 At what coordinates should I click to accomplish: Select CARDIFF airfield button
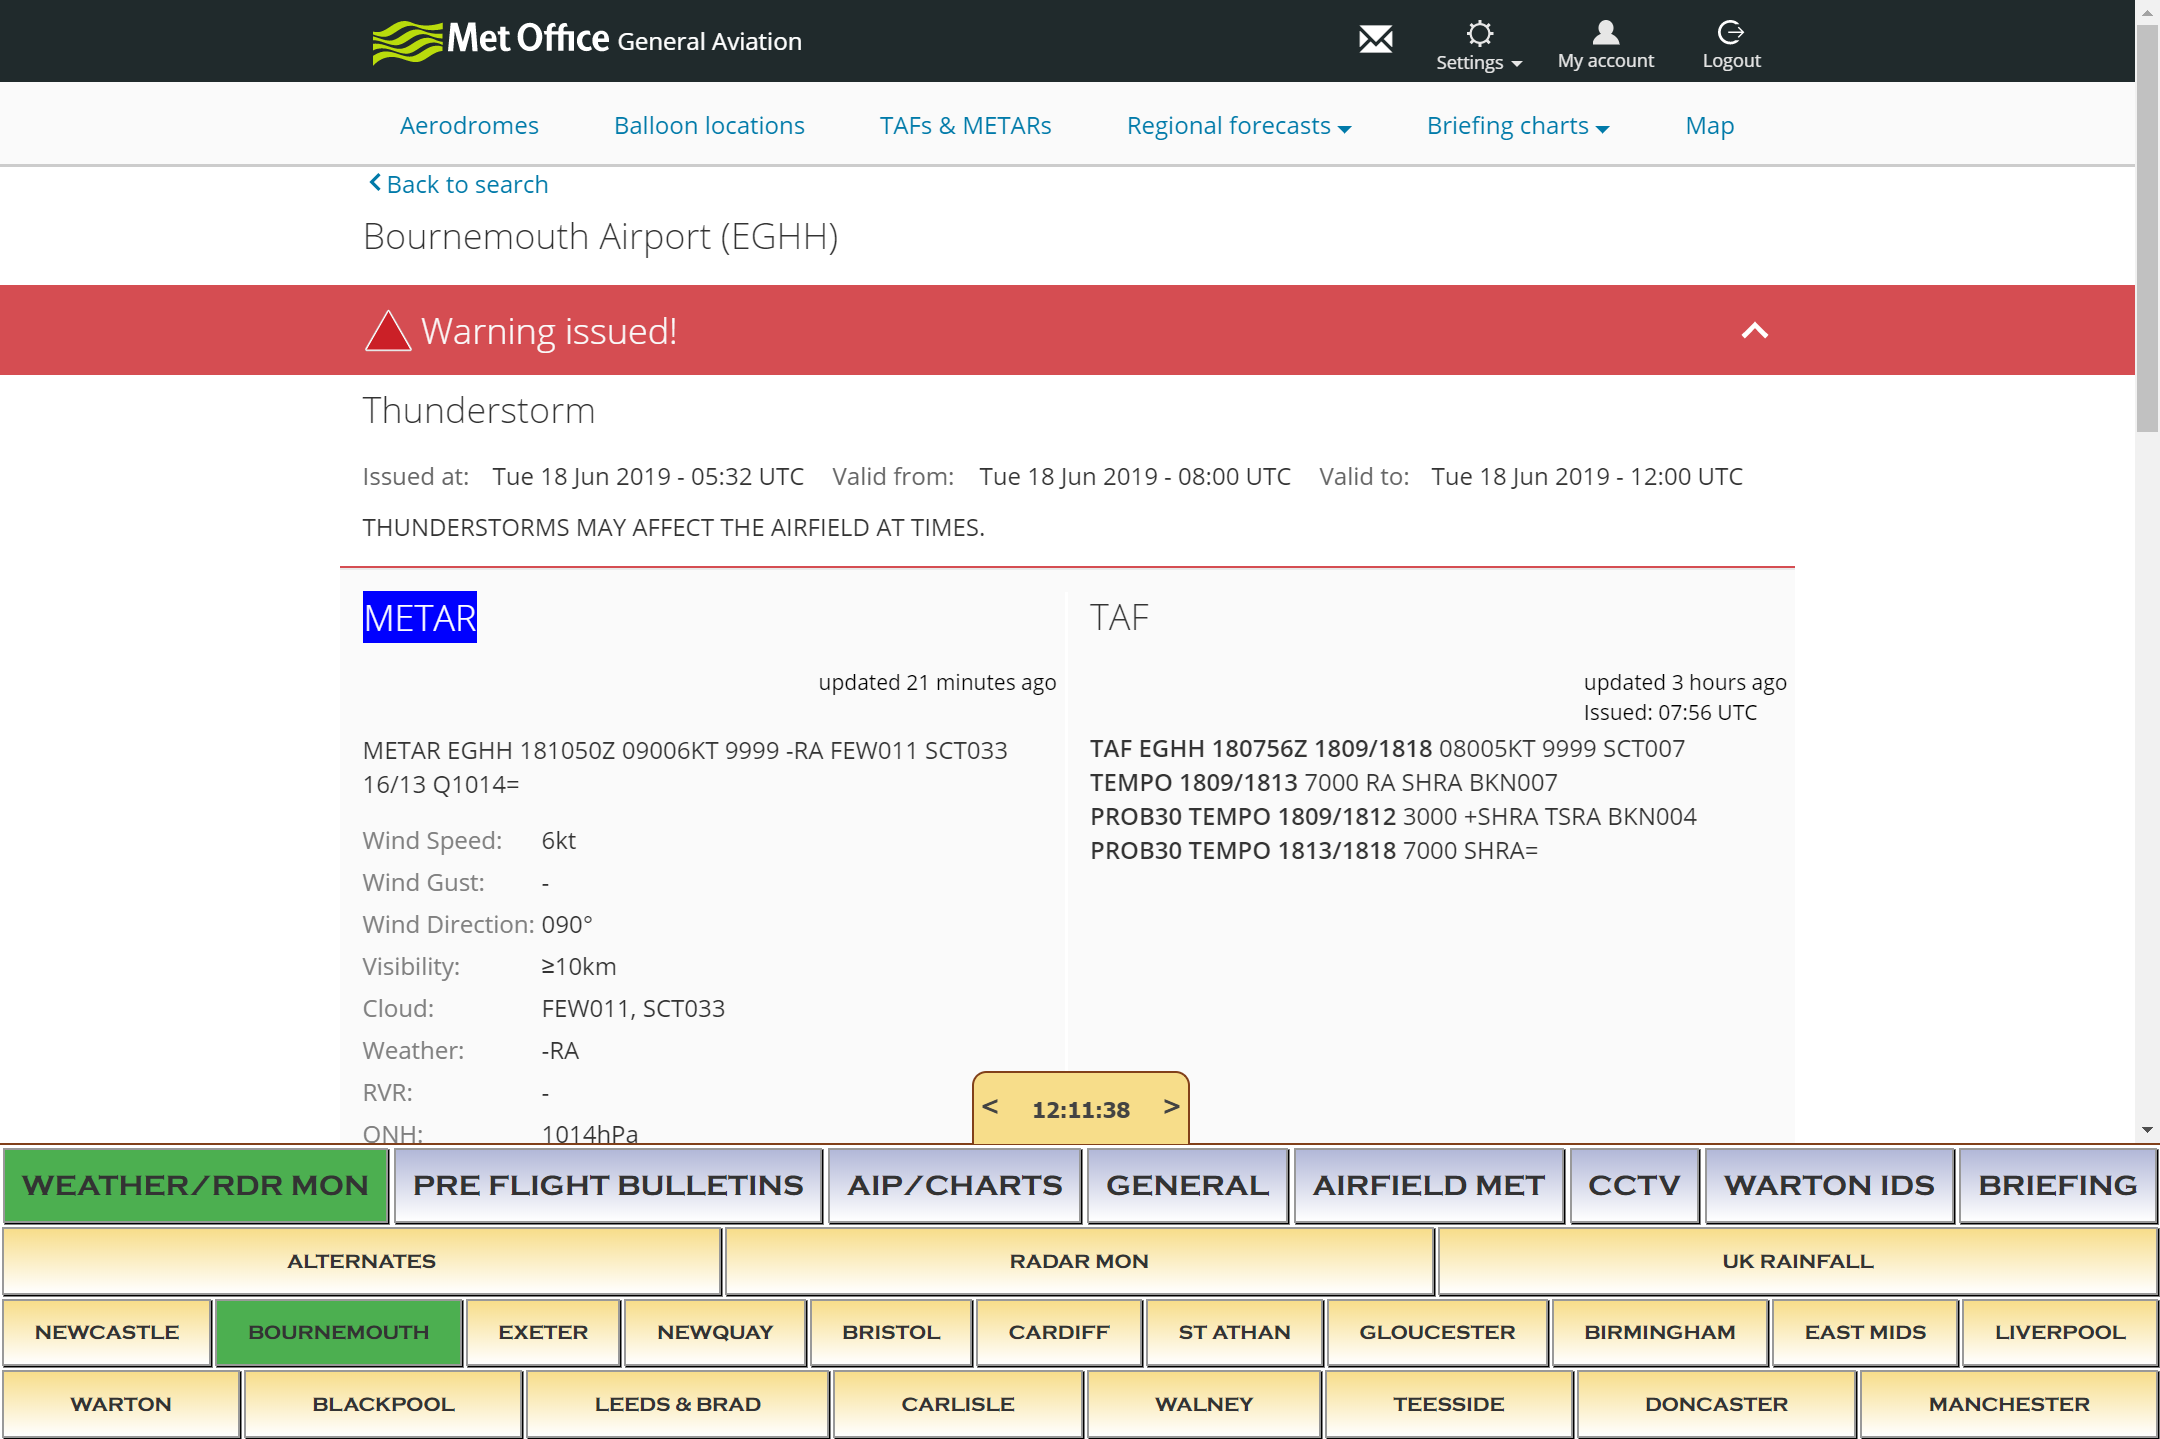point(1059,1333)
